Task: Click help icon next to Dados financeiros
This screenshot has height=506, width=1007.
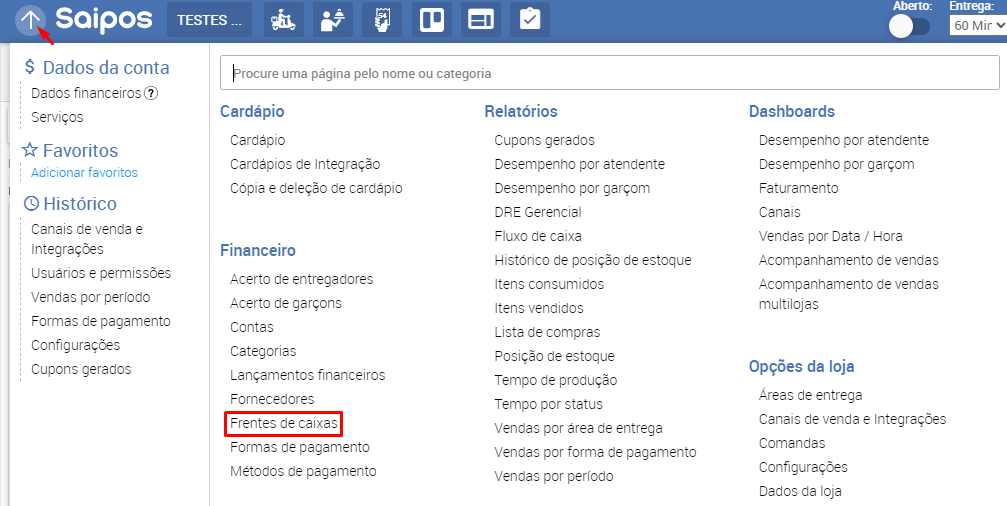Action: (151, 93)
